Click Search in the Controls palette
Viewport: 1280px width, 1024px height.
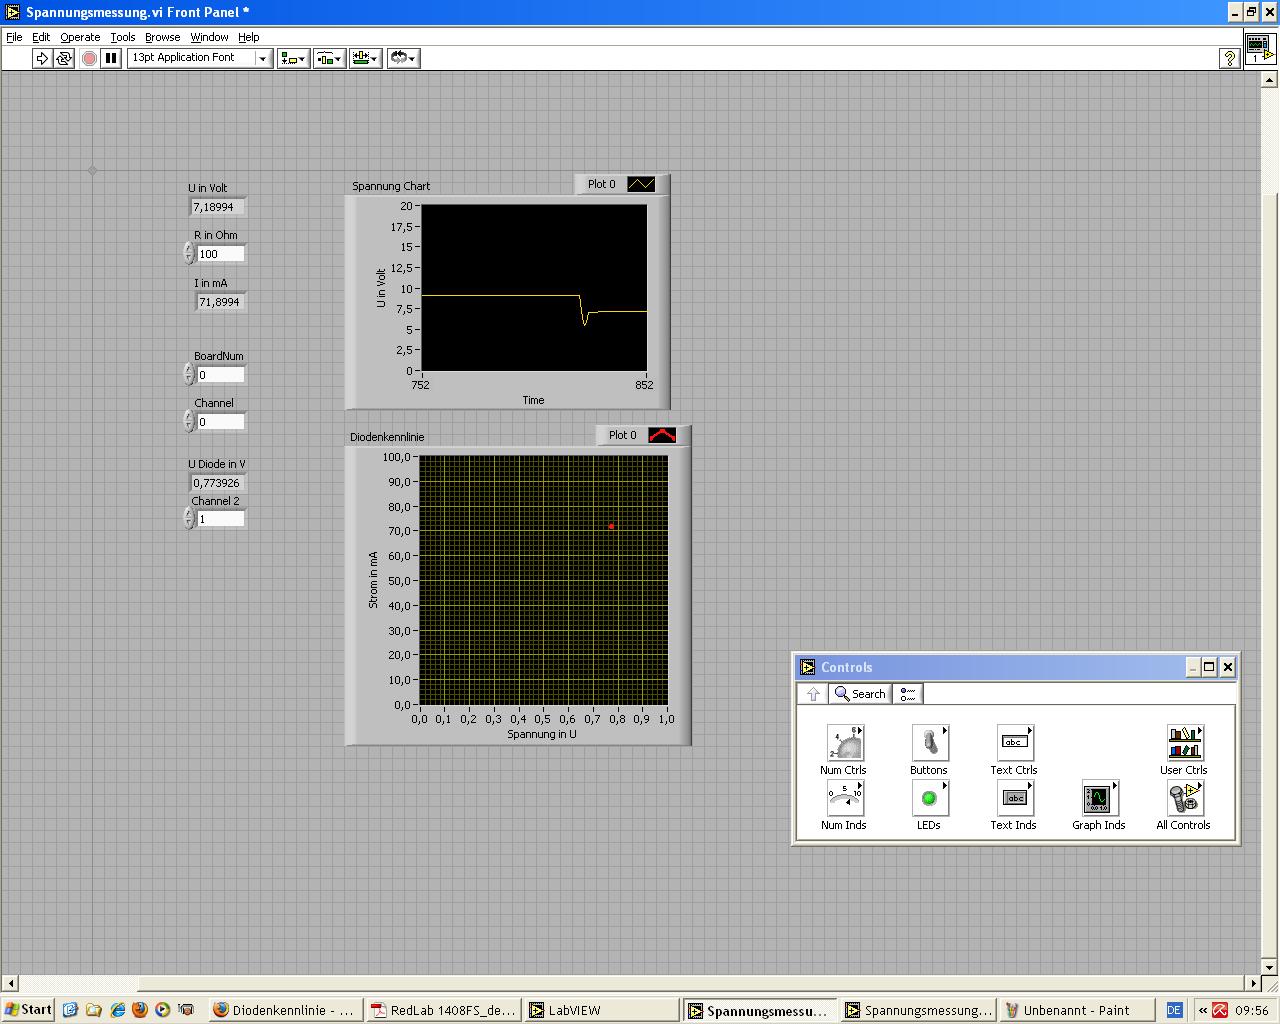[860, 694]
